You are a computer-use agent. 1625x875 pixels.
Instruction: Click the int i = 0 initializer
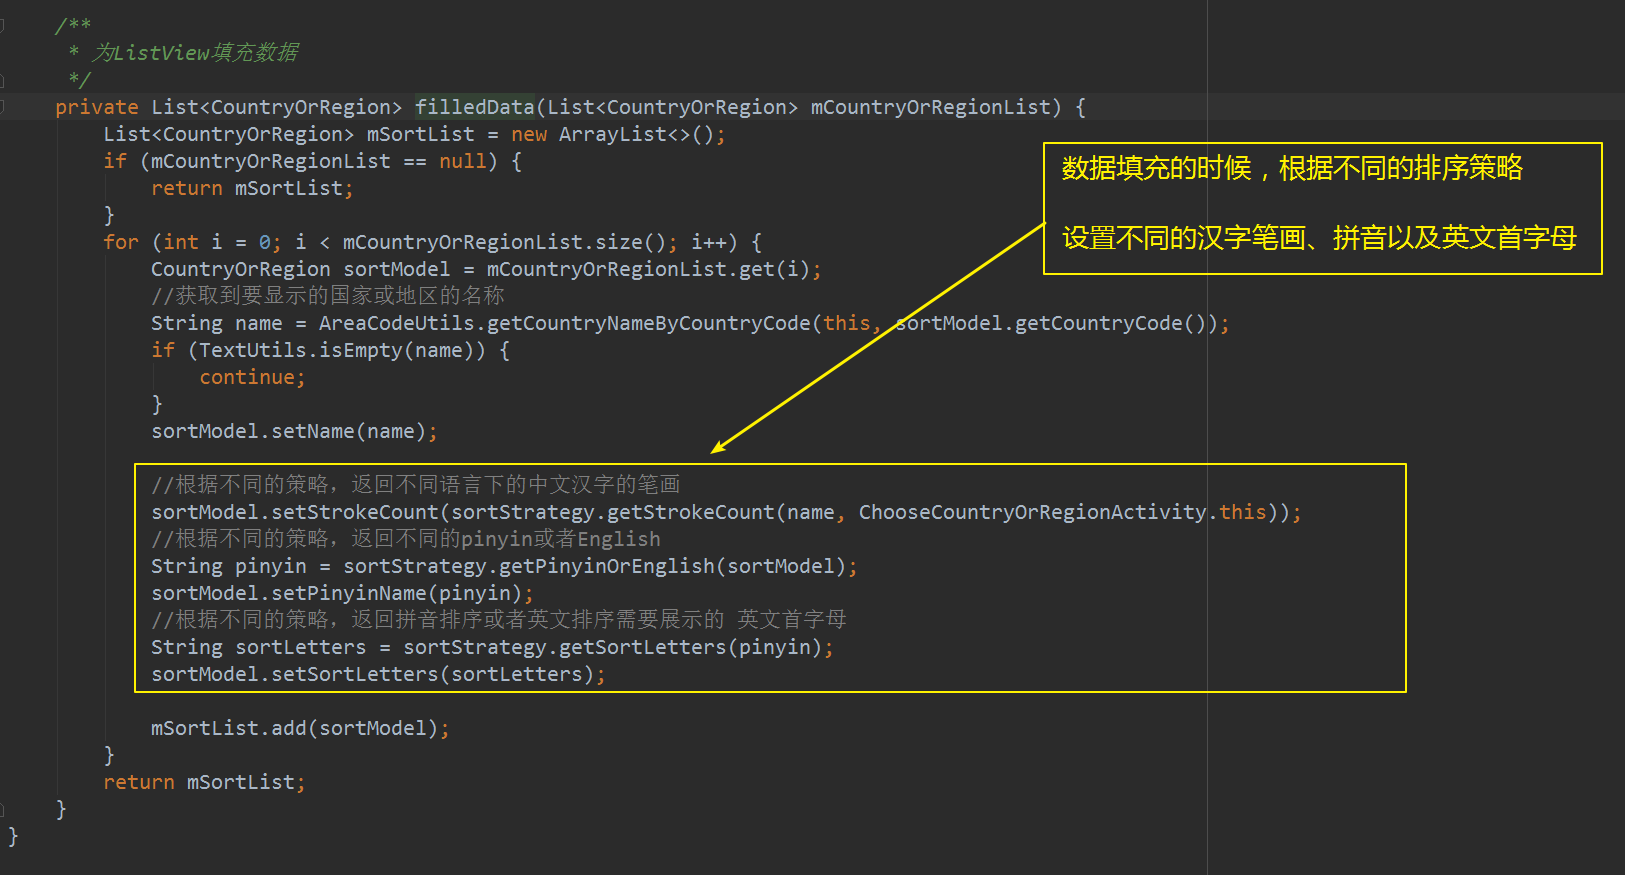pyautogui.click(x=217, y=242)
